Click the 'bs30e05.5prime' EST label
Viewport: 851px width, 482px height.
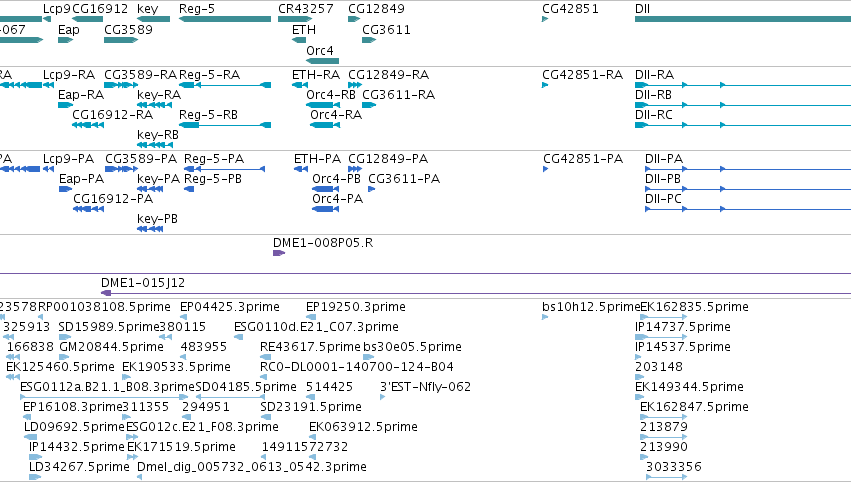tap(412, 347)
